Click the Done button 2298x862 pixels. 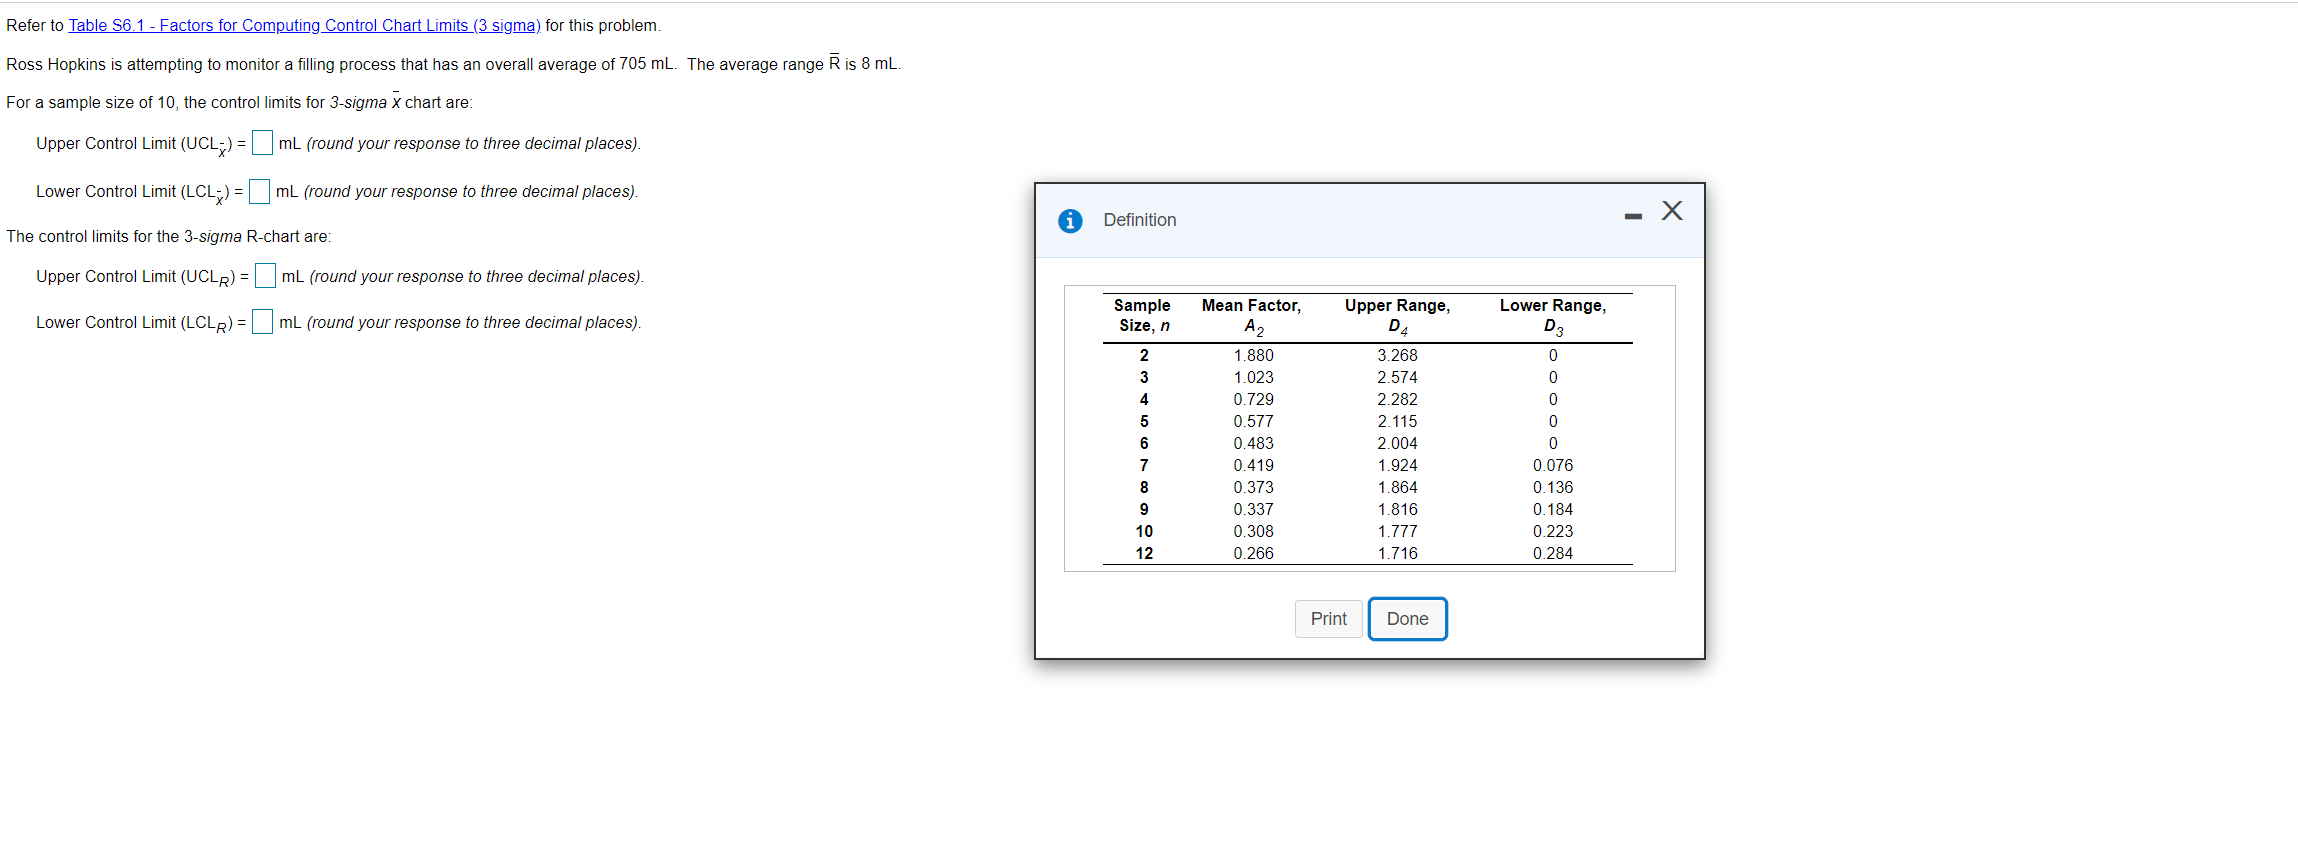coord(1407,619)
